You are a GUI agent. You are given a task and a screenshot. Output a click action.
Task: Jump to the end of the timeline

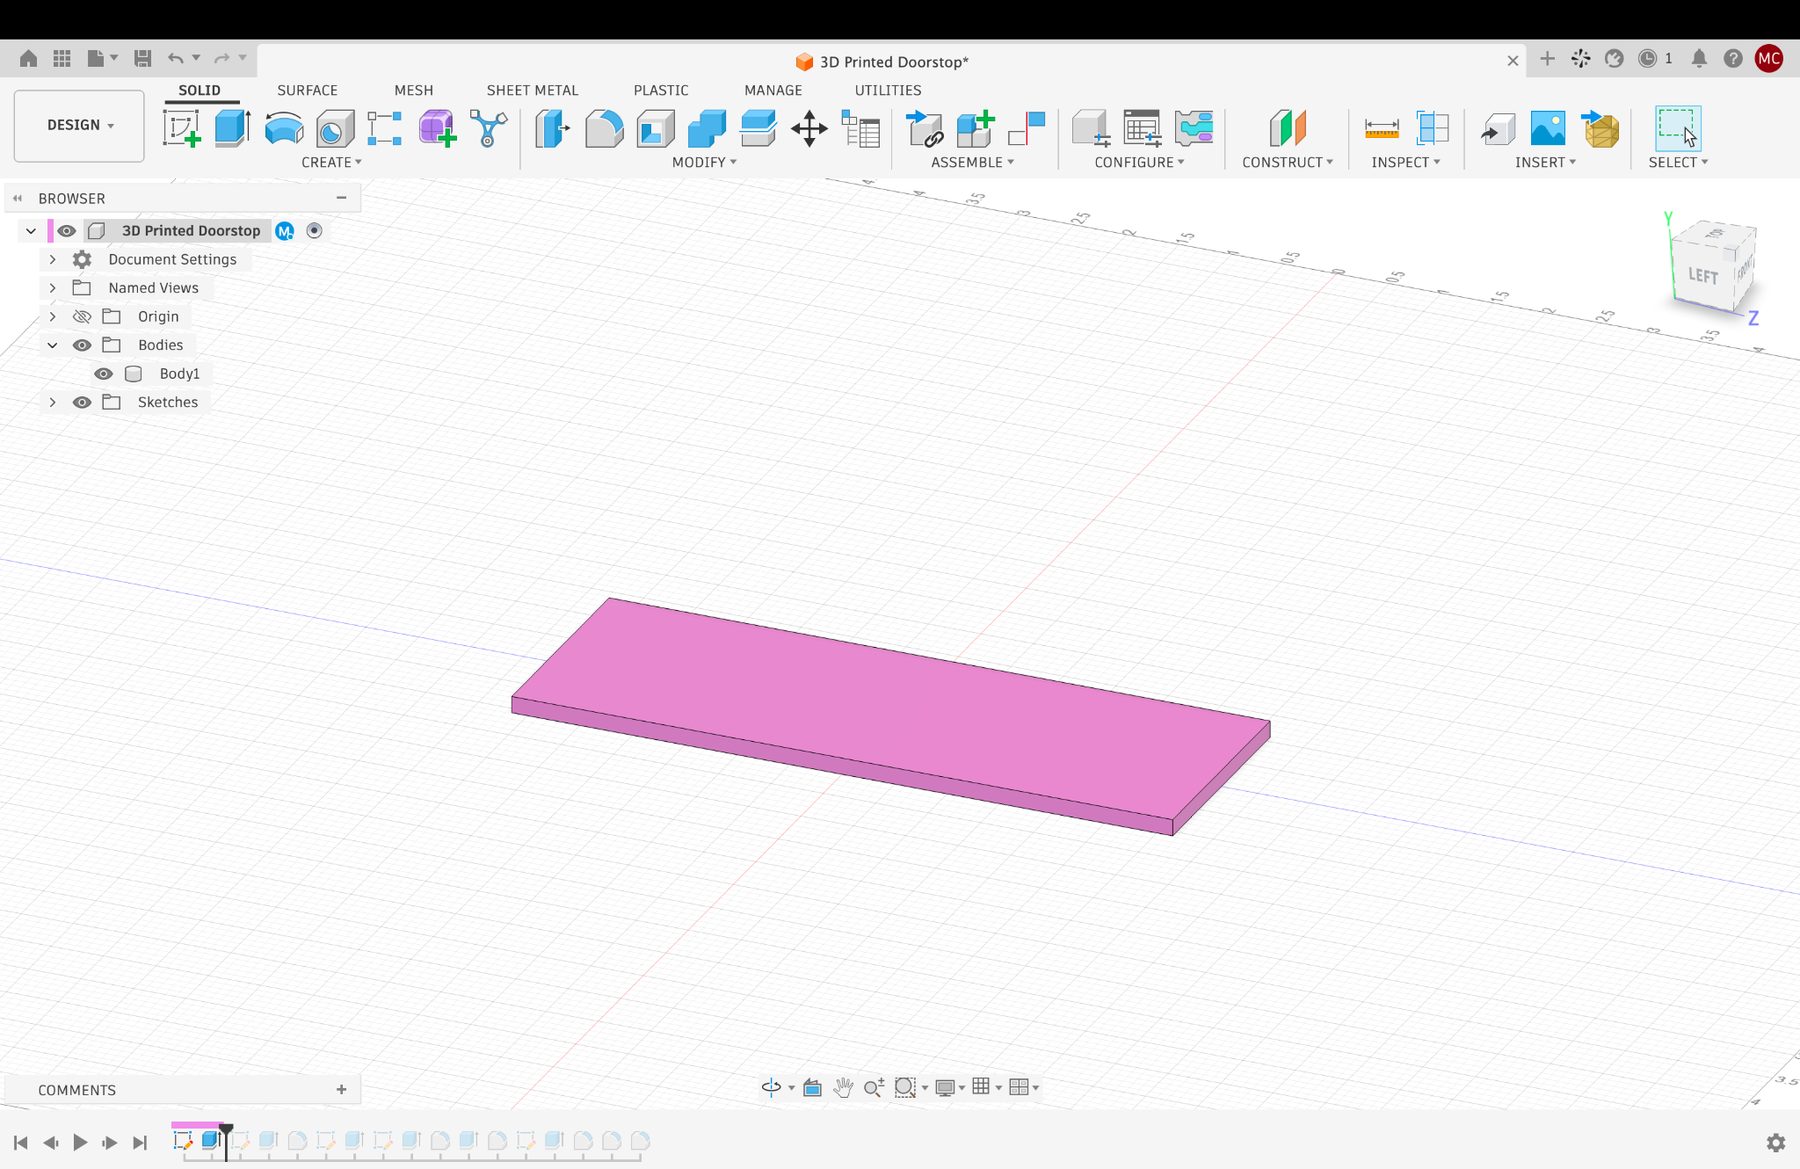[x=140, y=1142]
